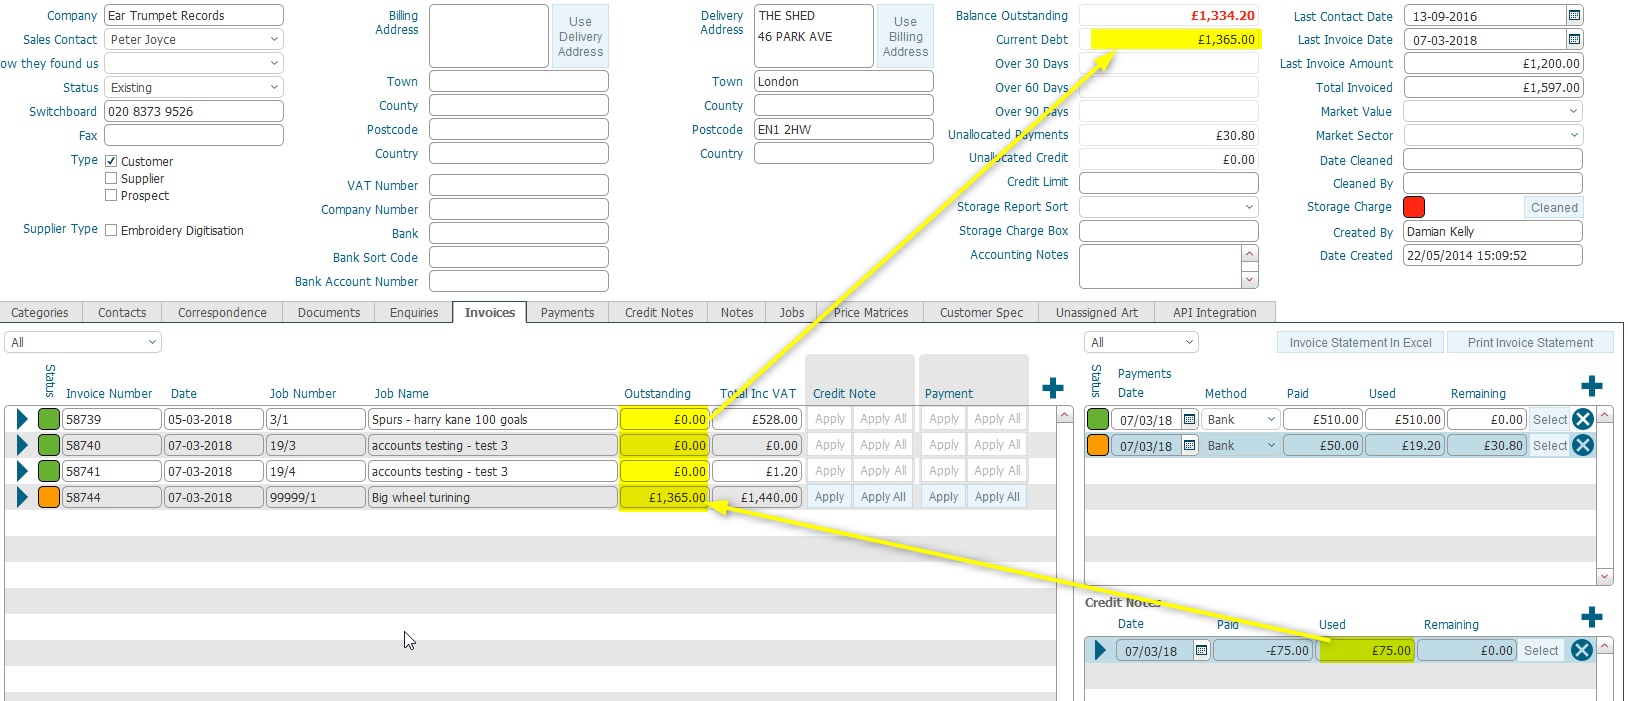Screen dimensions: 1628x701
Task: Add a new payment with plus icon
Action: [x=1591, y=386]
